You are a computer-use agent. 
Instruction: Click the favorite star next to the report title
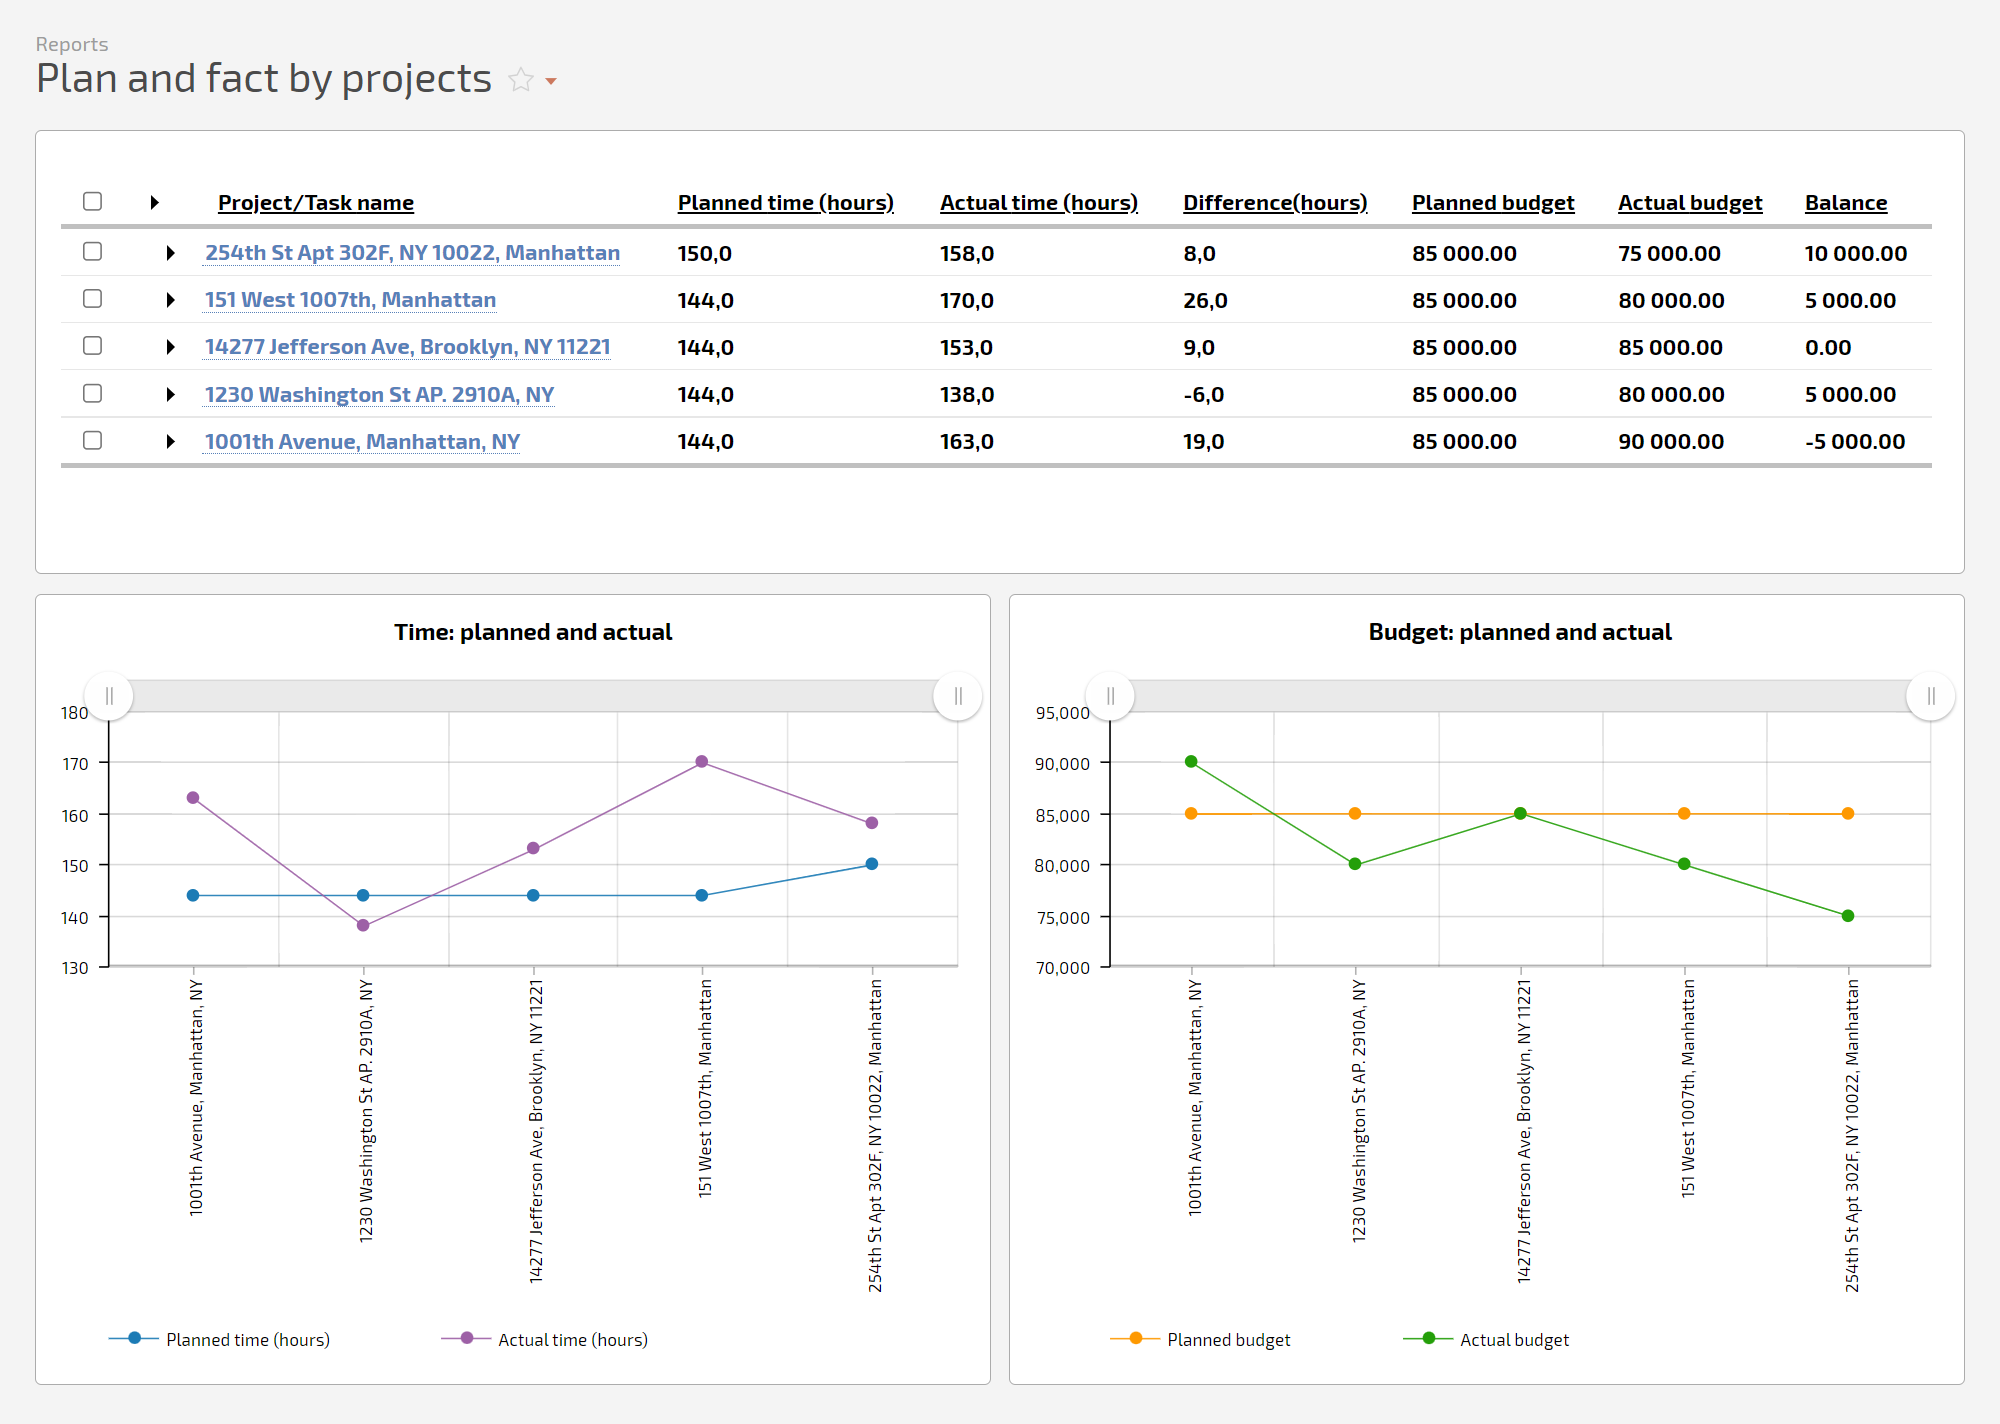[520, 80]
